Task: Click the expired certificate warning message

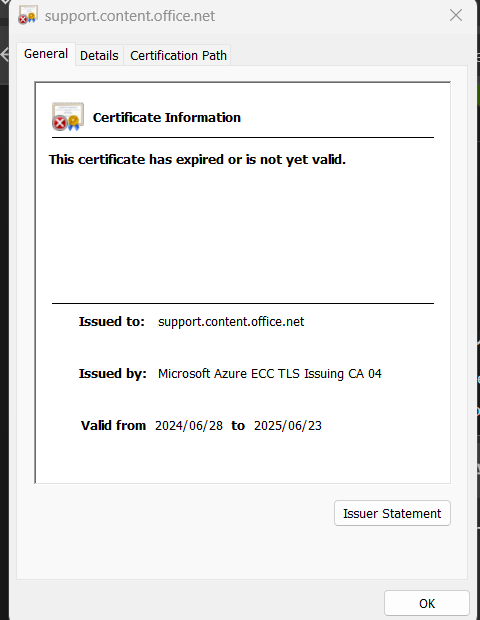Action: (197, 159)
